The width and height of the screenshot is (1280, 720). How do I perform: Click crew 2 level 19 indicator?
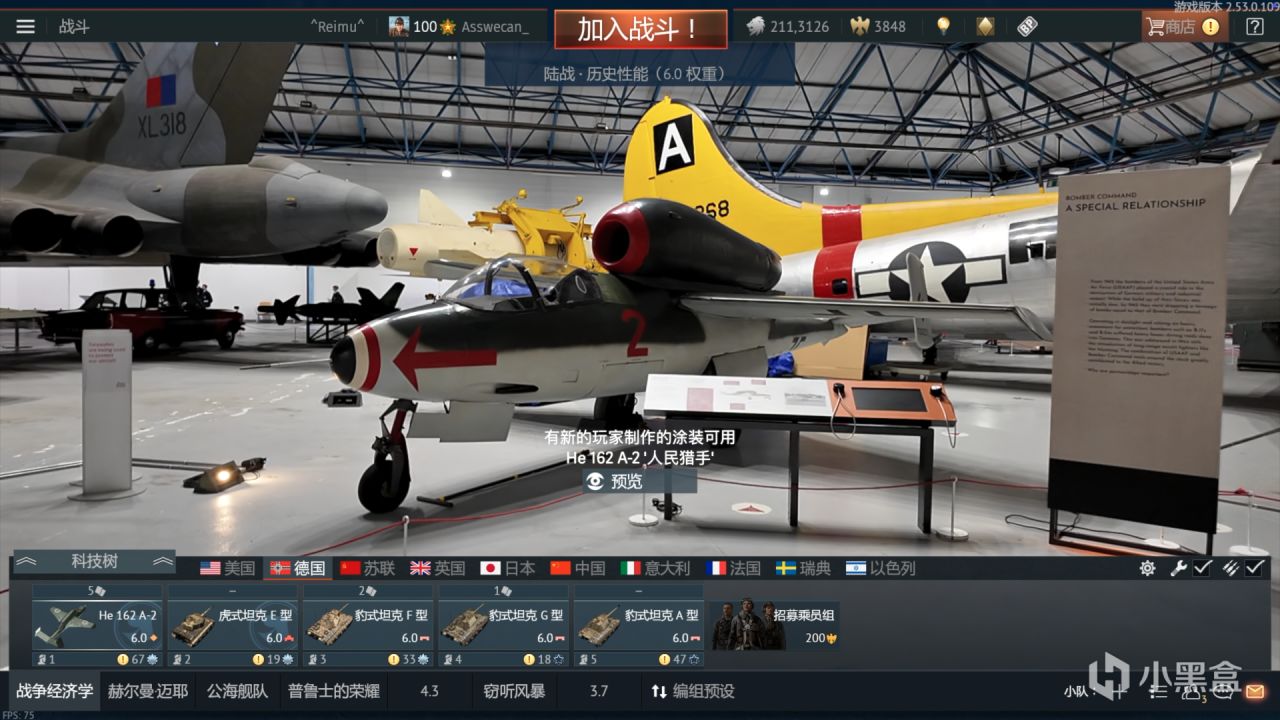click(x=273, y=659)
